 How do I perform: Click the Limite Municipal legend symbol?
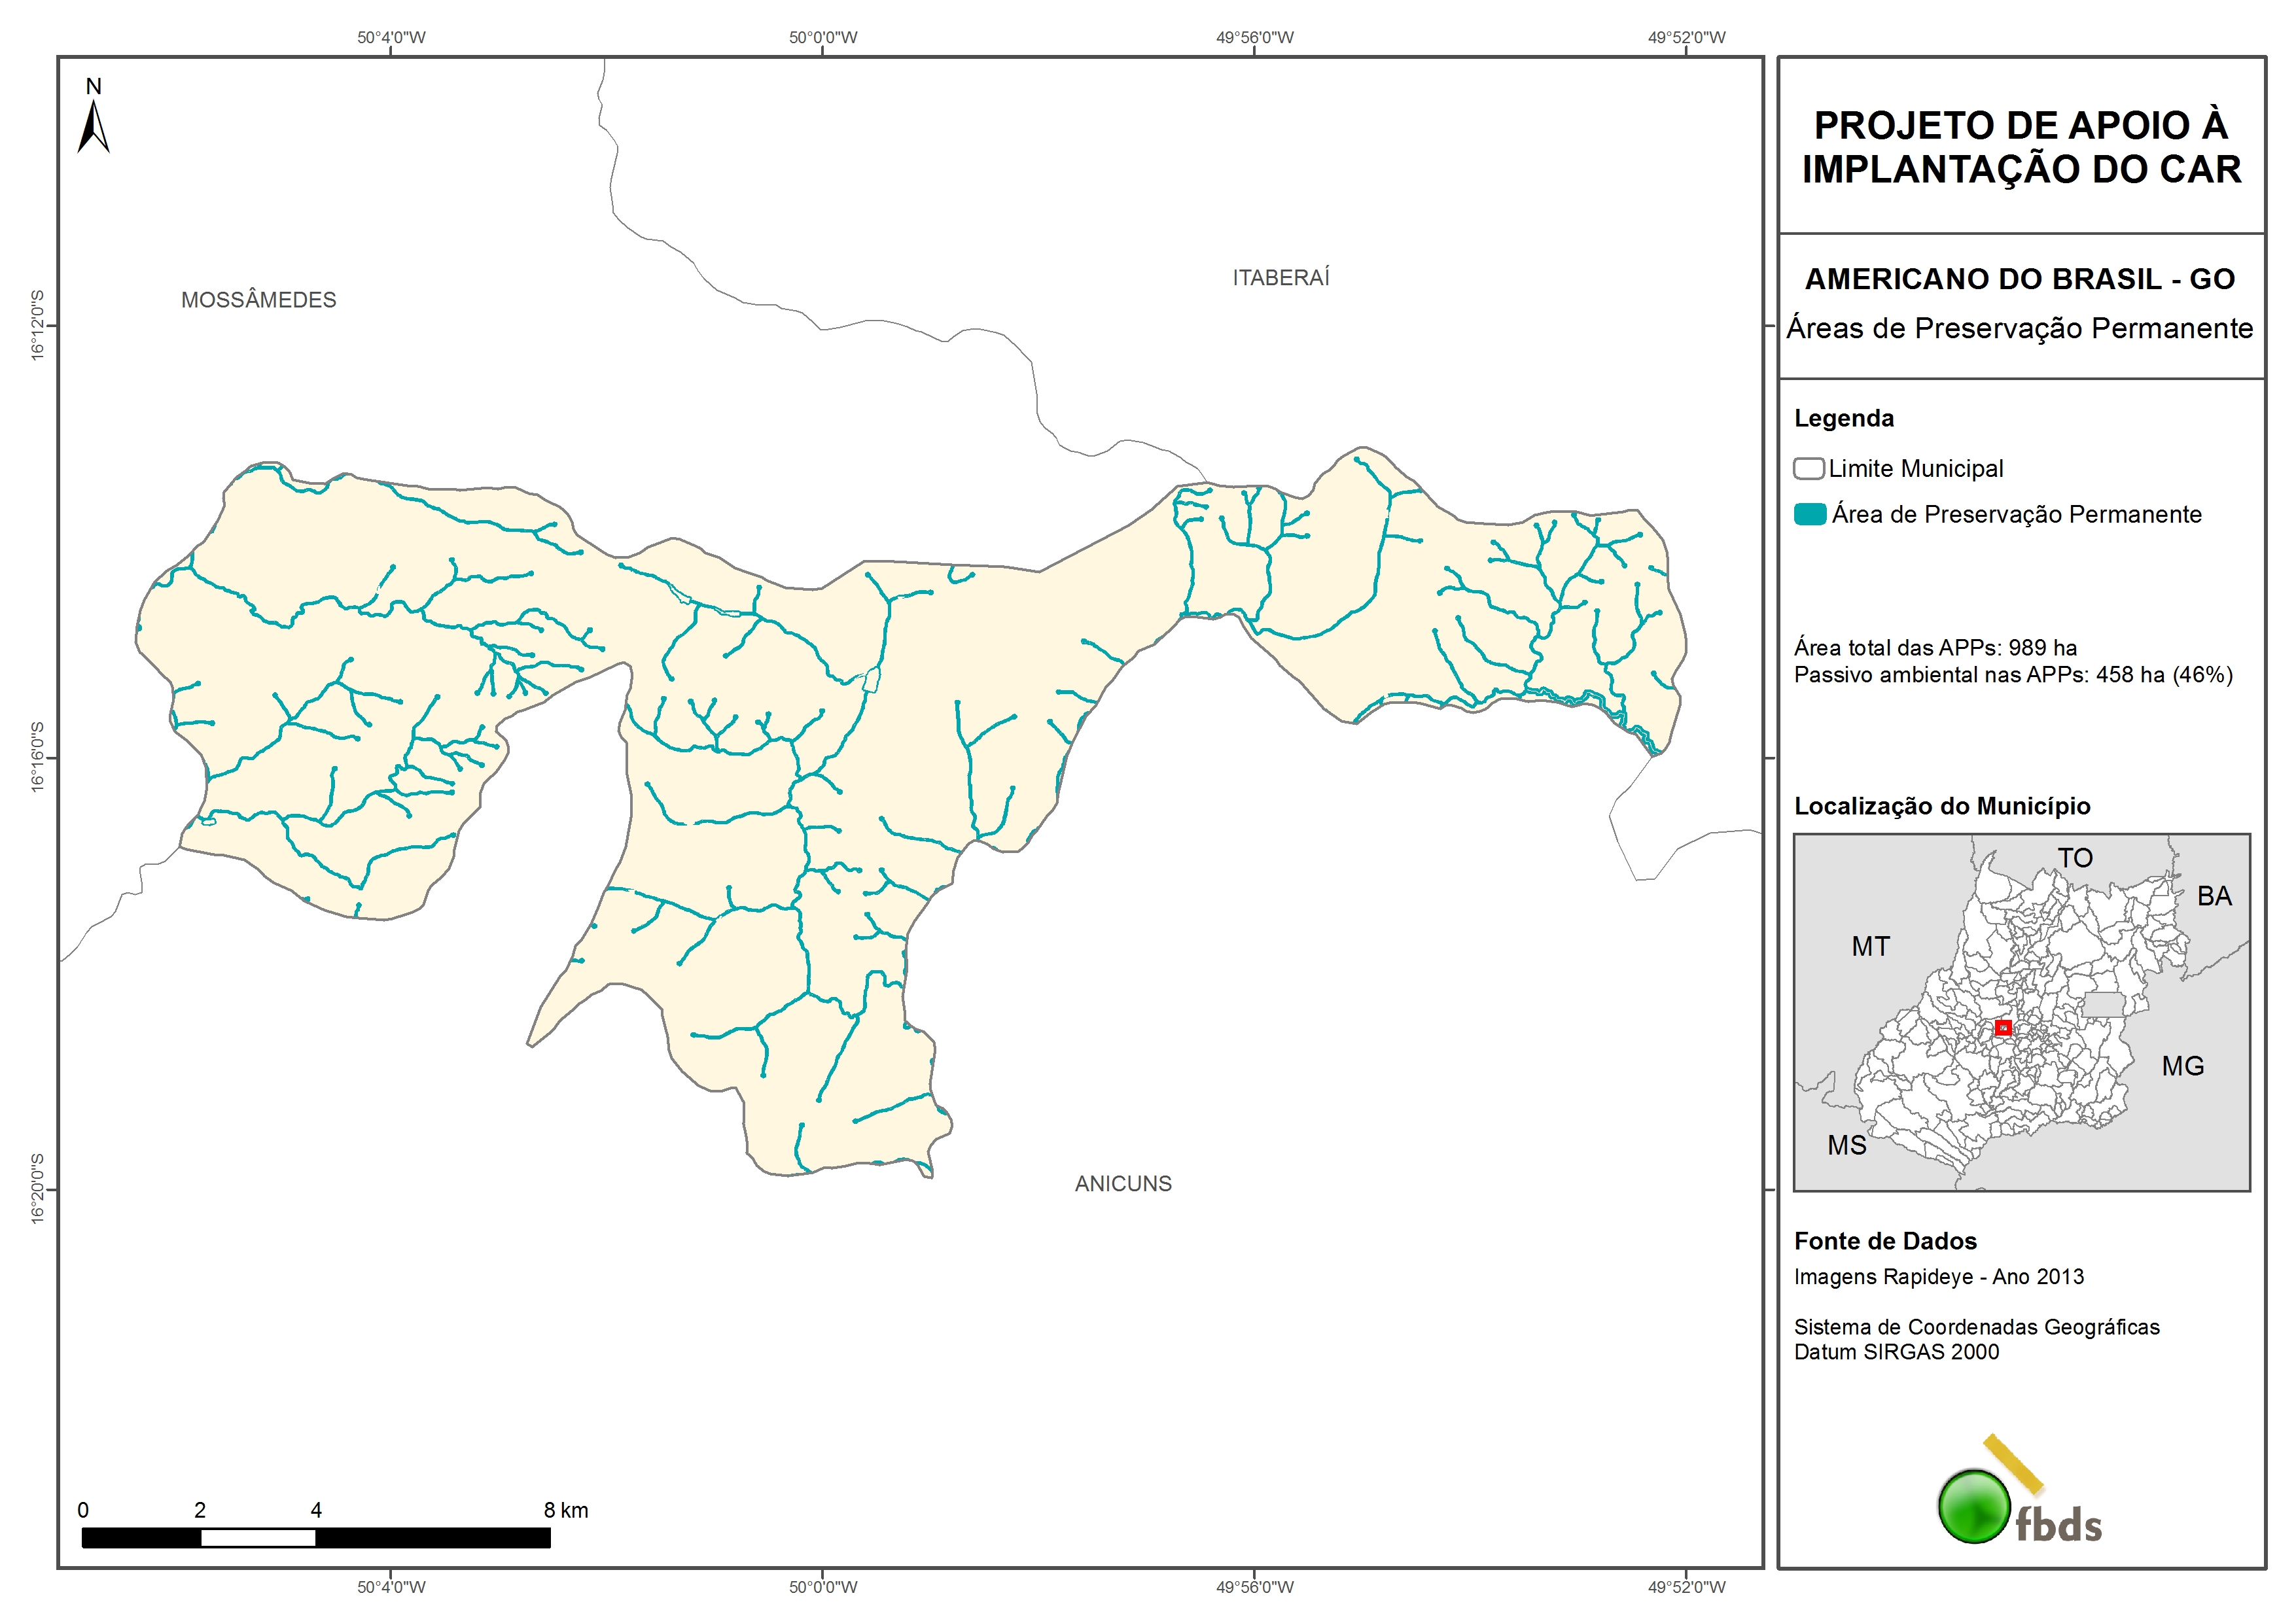[1808, 469]
